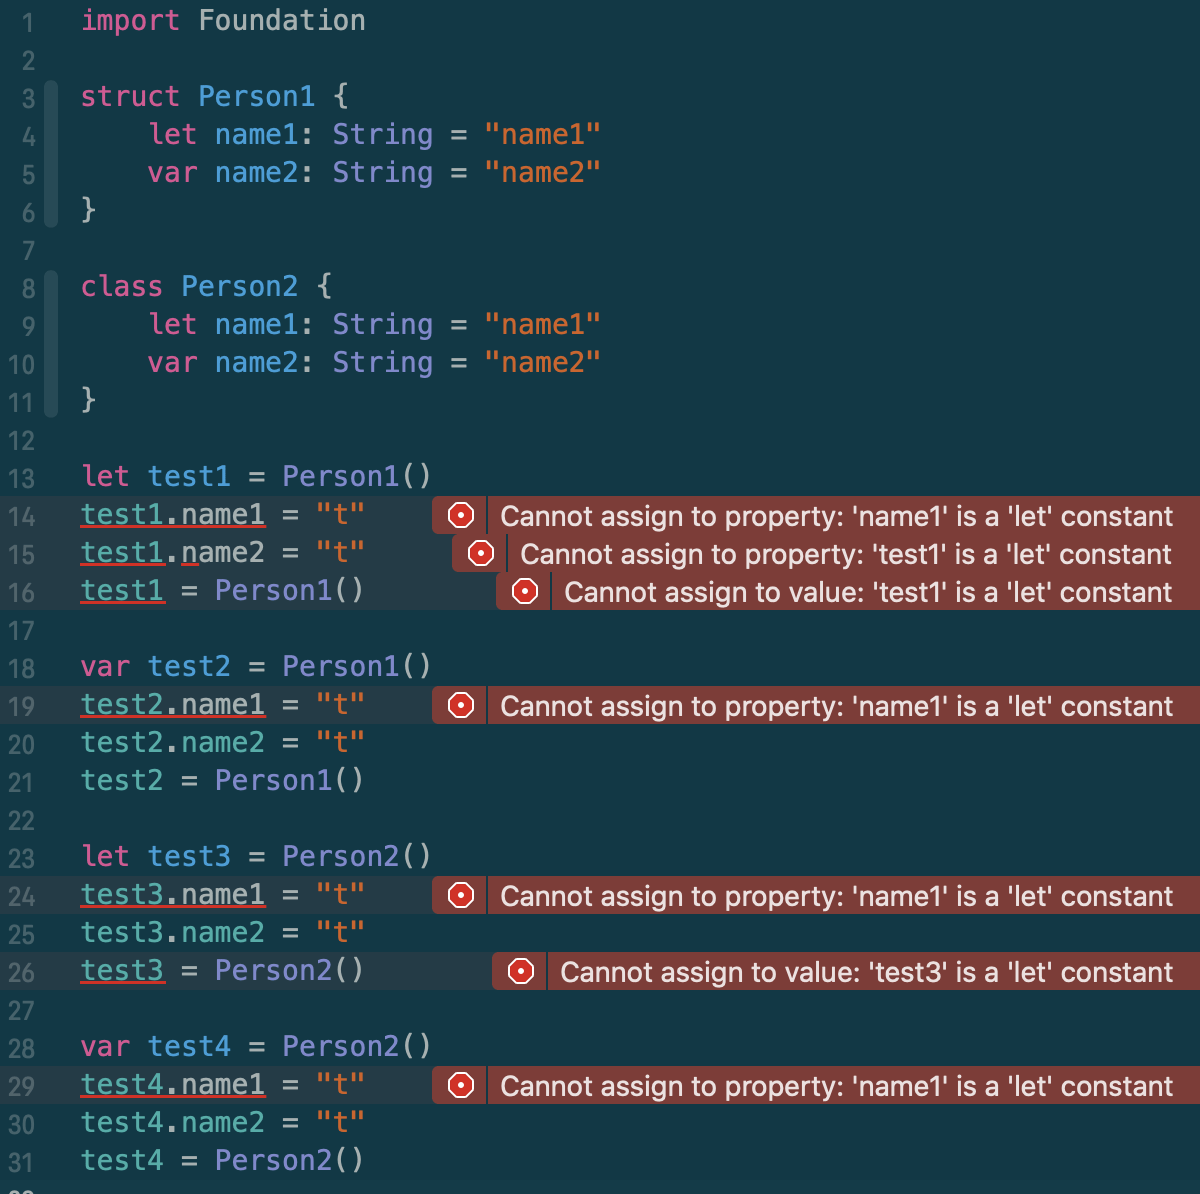Click the Person2 class name declaration

240,286
